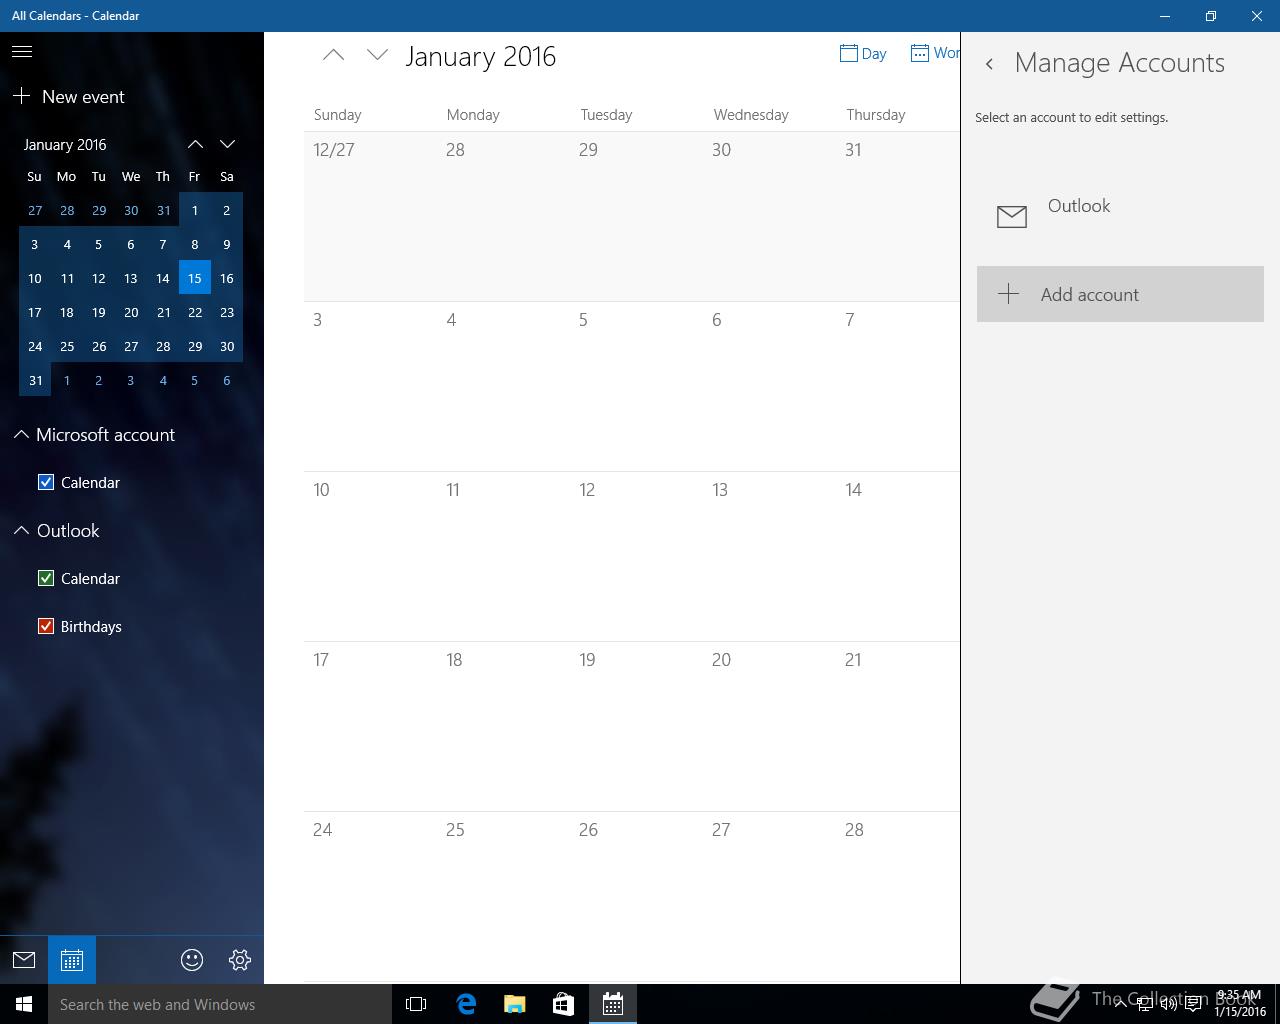Select today, 15, in mini calendar
The image size is (1280, 1024).
(195, 278)
